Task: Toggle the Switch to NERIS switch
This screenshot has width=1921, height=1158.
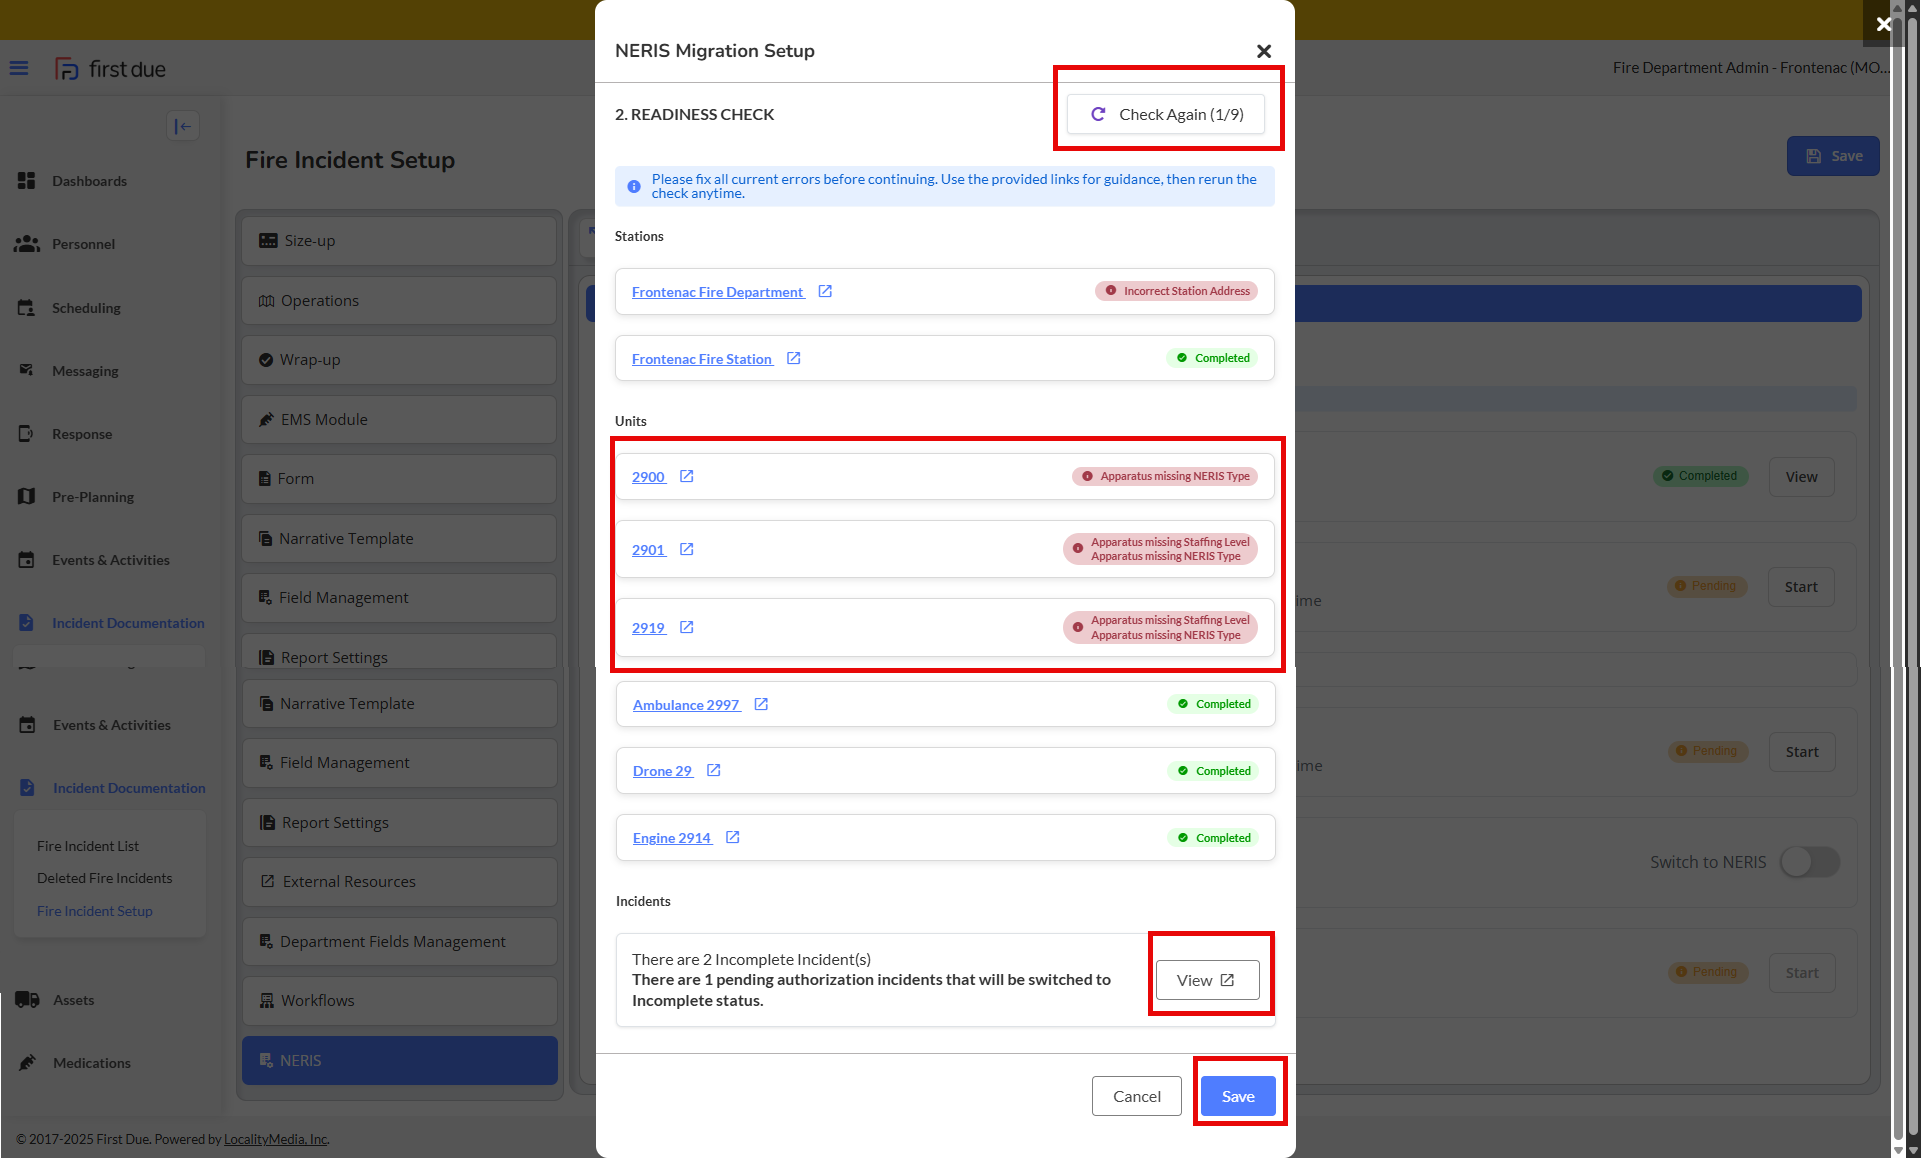Action: pos(1810,862)
